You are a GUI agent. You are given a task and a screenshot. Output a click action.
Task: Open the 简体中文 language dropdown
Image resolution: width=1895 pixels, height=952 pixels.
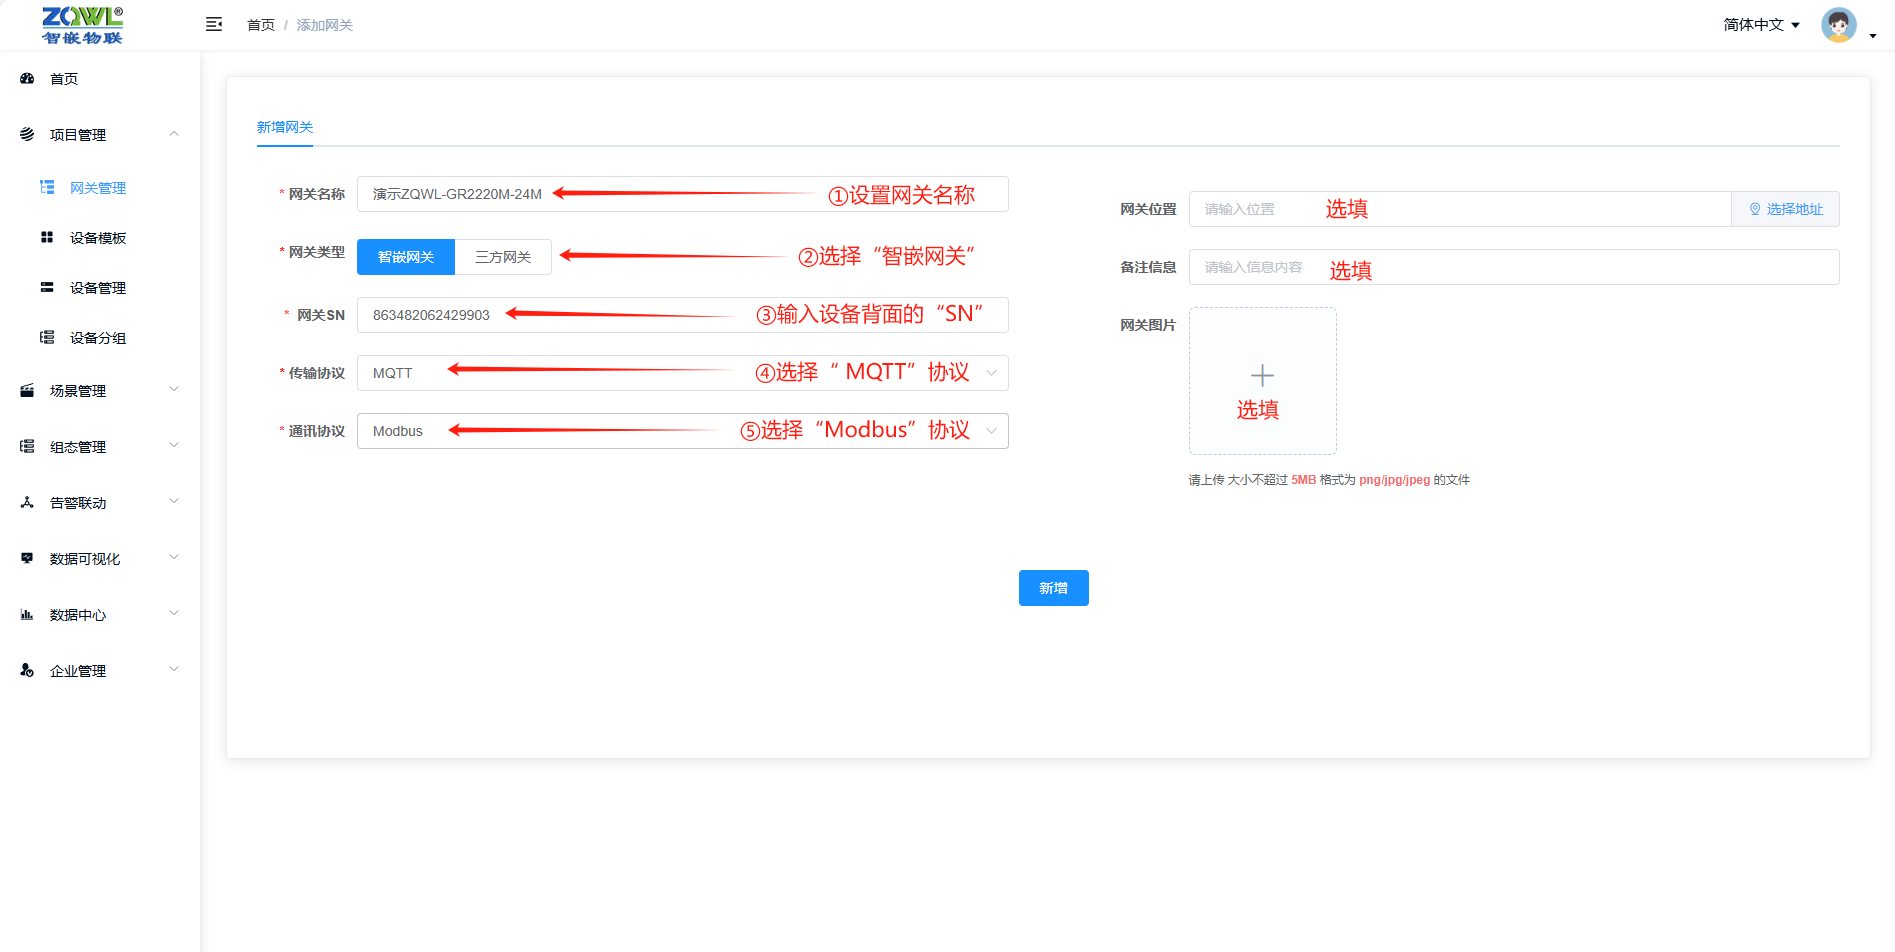pyautogui.click(x=1761, y=25)
